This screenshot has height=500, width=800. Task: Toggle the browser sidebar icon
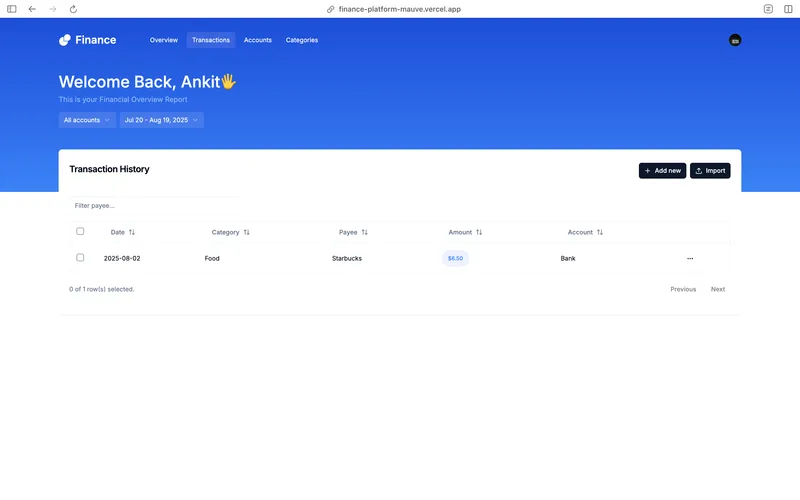click(x=12, y=9)
